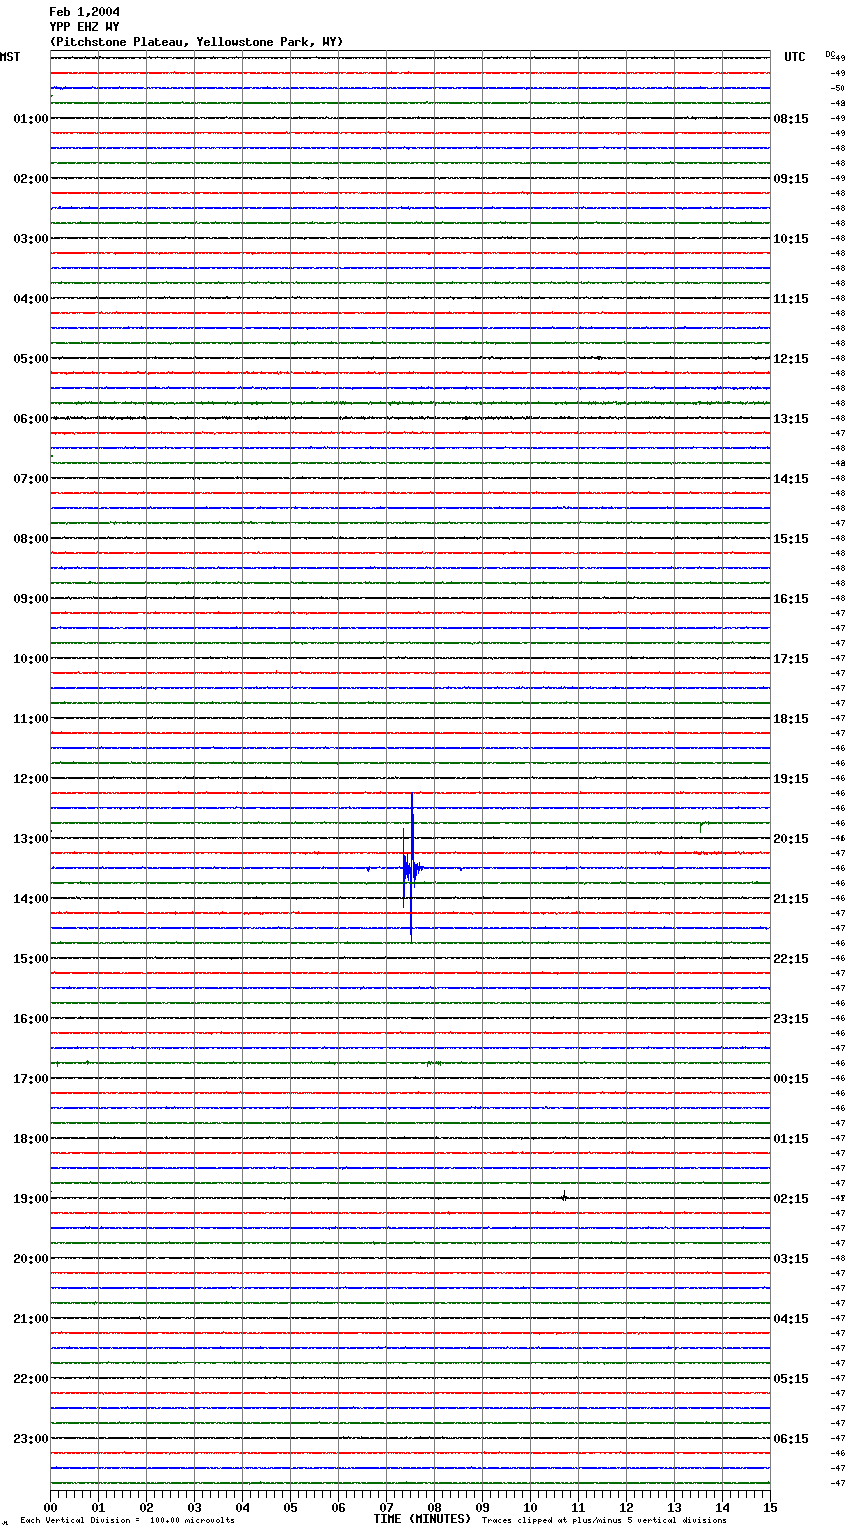Click the '02:15' UTC time label

point(791,1199)
